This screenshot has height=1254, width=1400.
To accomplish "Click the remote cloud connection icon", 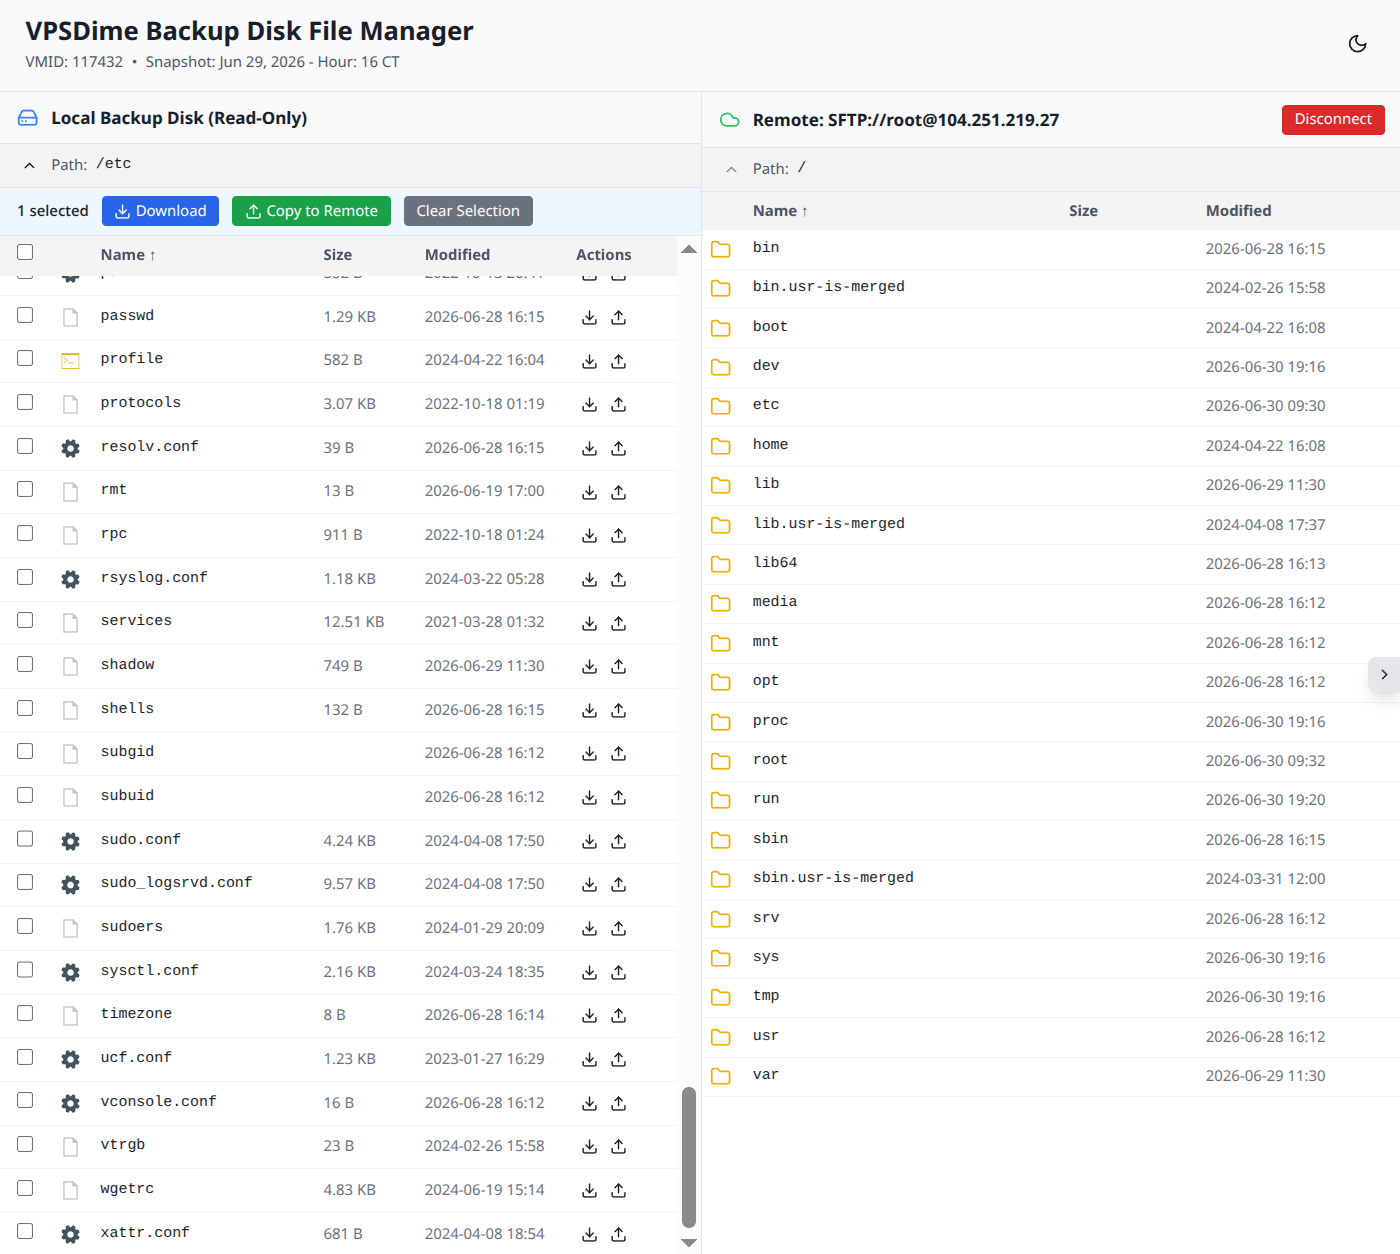I will [x=730, y=120].
